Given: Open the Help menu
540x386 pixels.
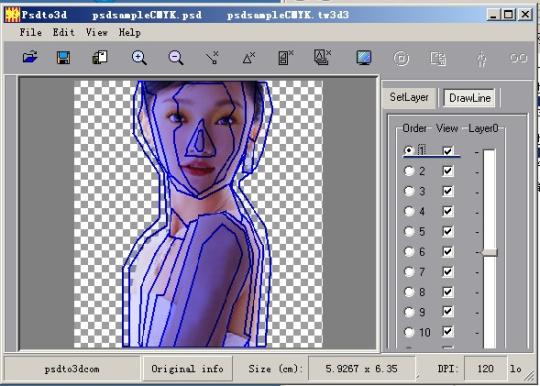Looking at the screenshot, I should (129, 32).
